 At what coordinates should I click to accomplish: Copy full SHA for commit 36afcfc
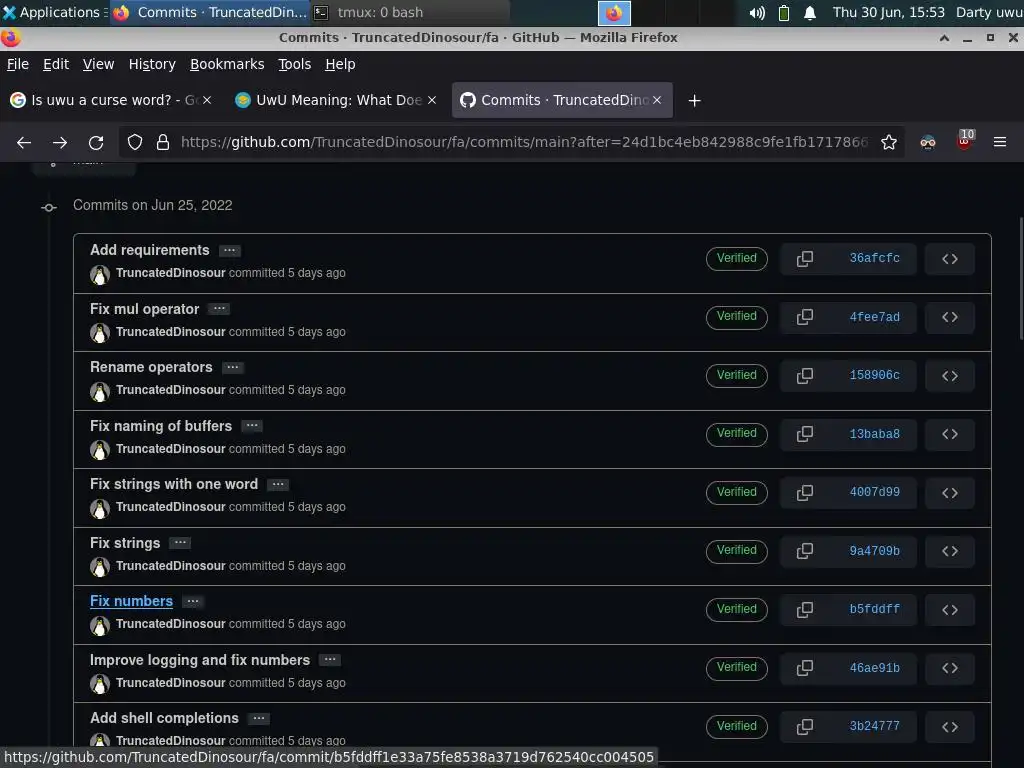point(805,259)
